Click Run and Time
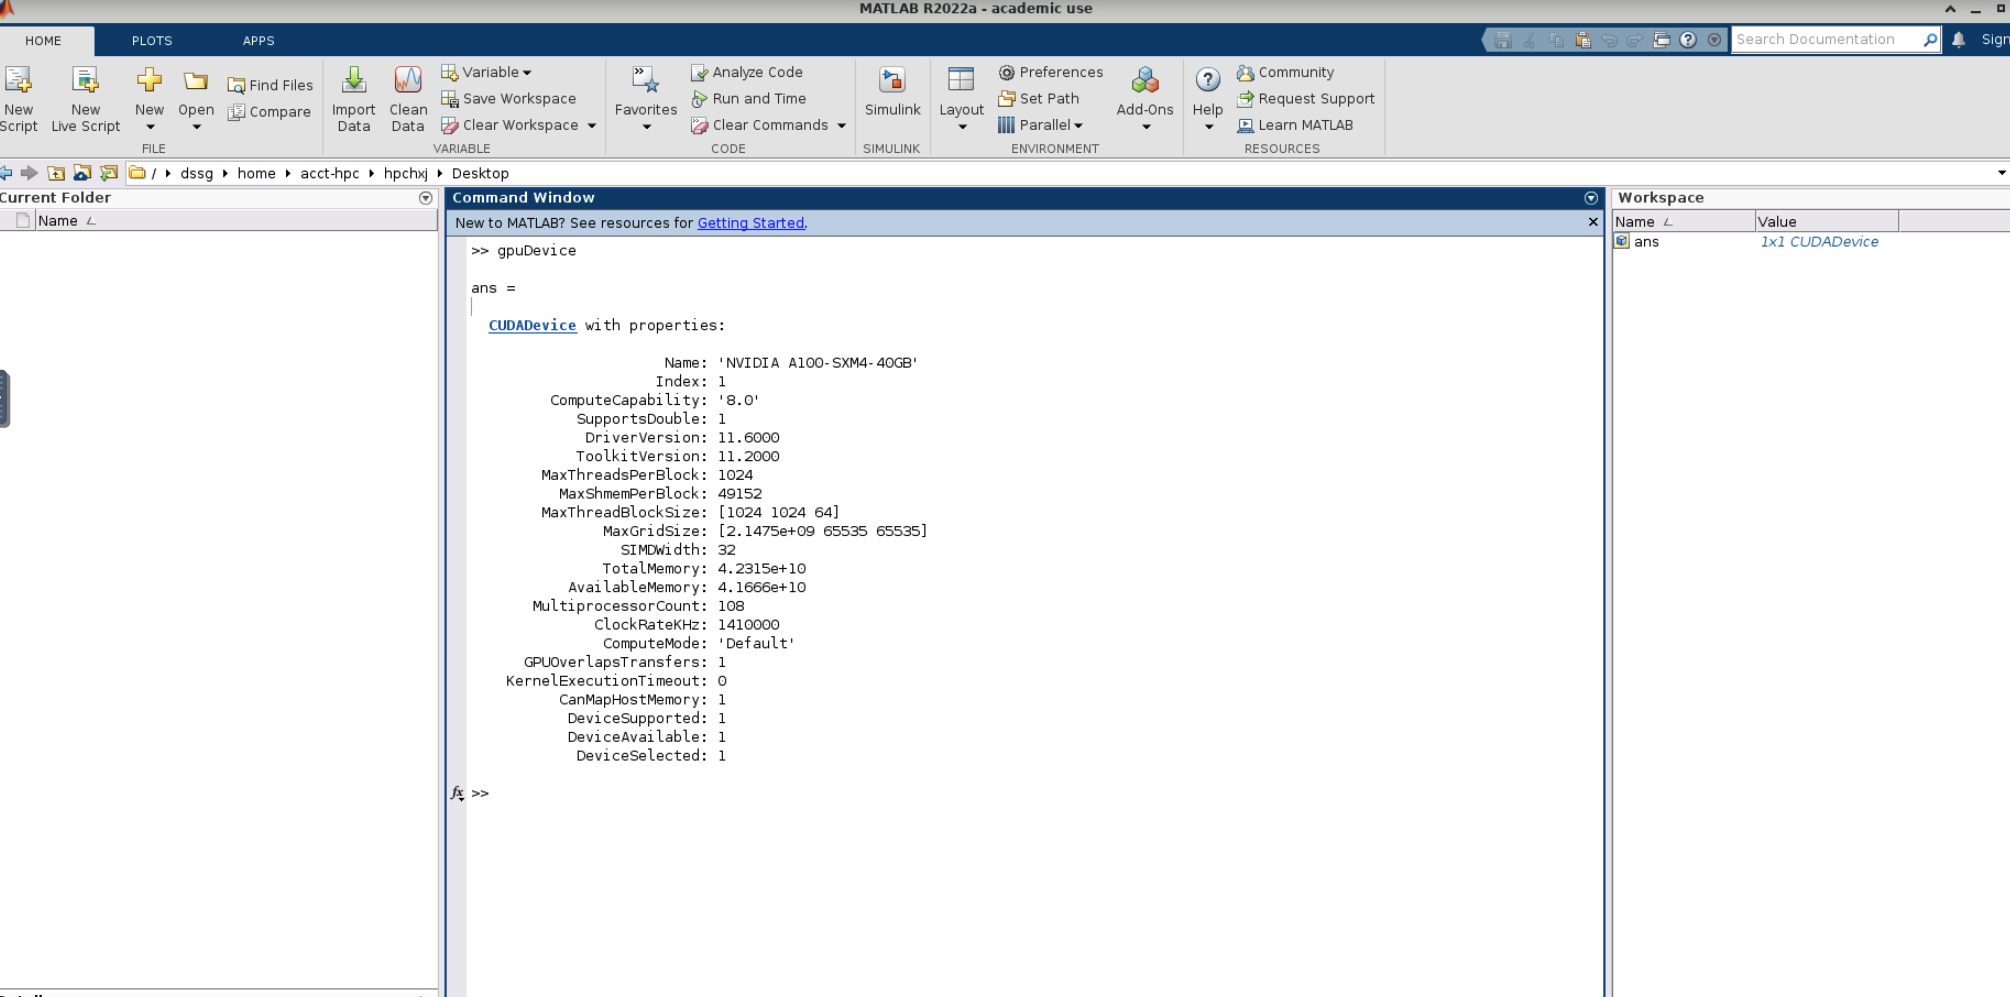 pos(748,98)
